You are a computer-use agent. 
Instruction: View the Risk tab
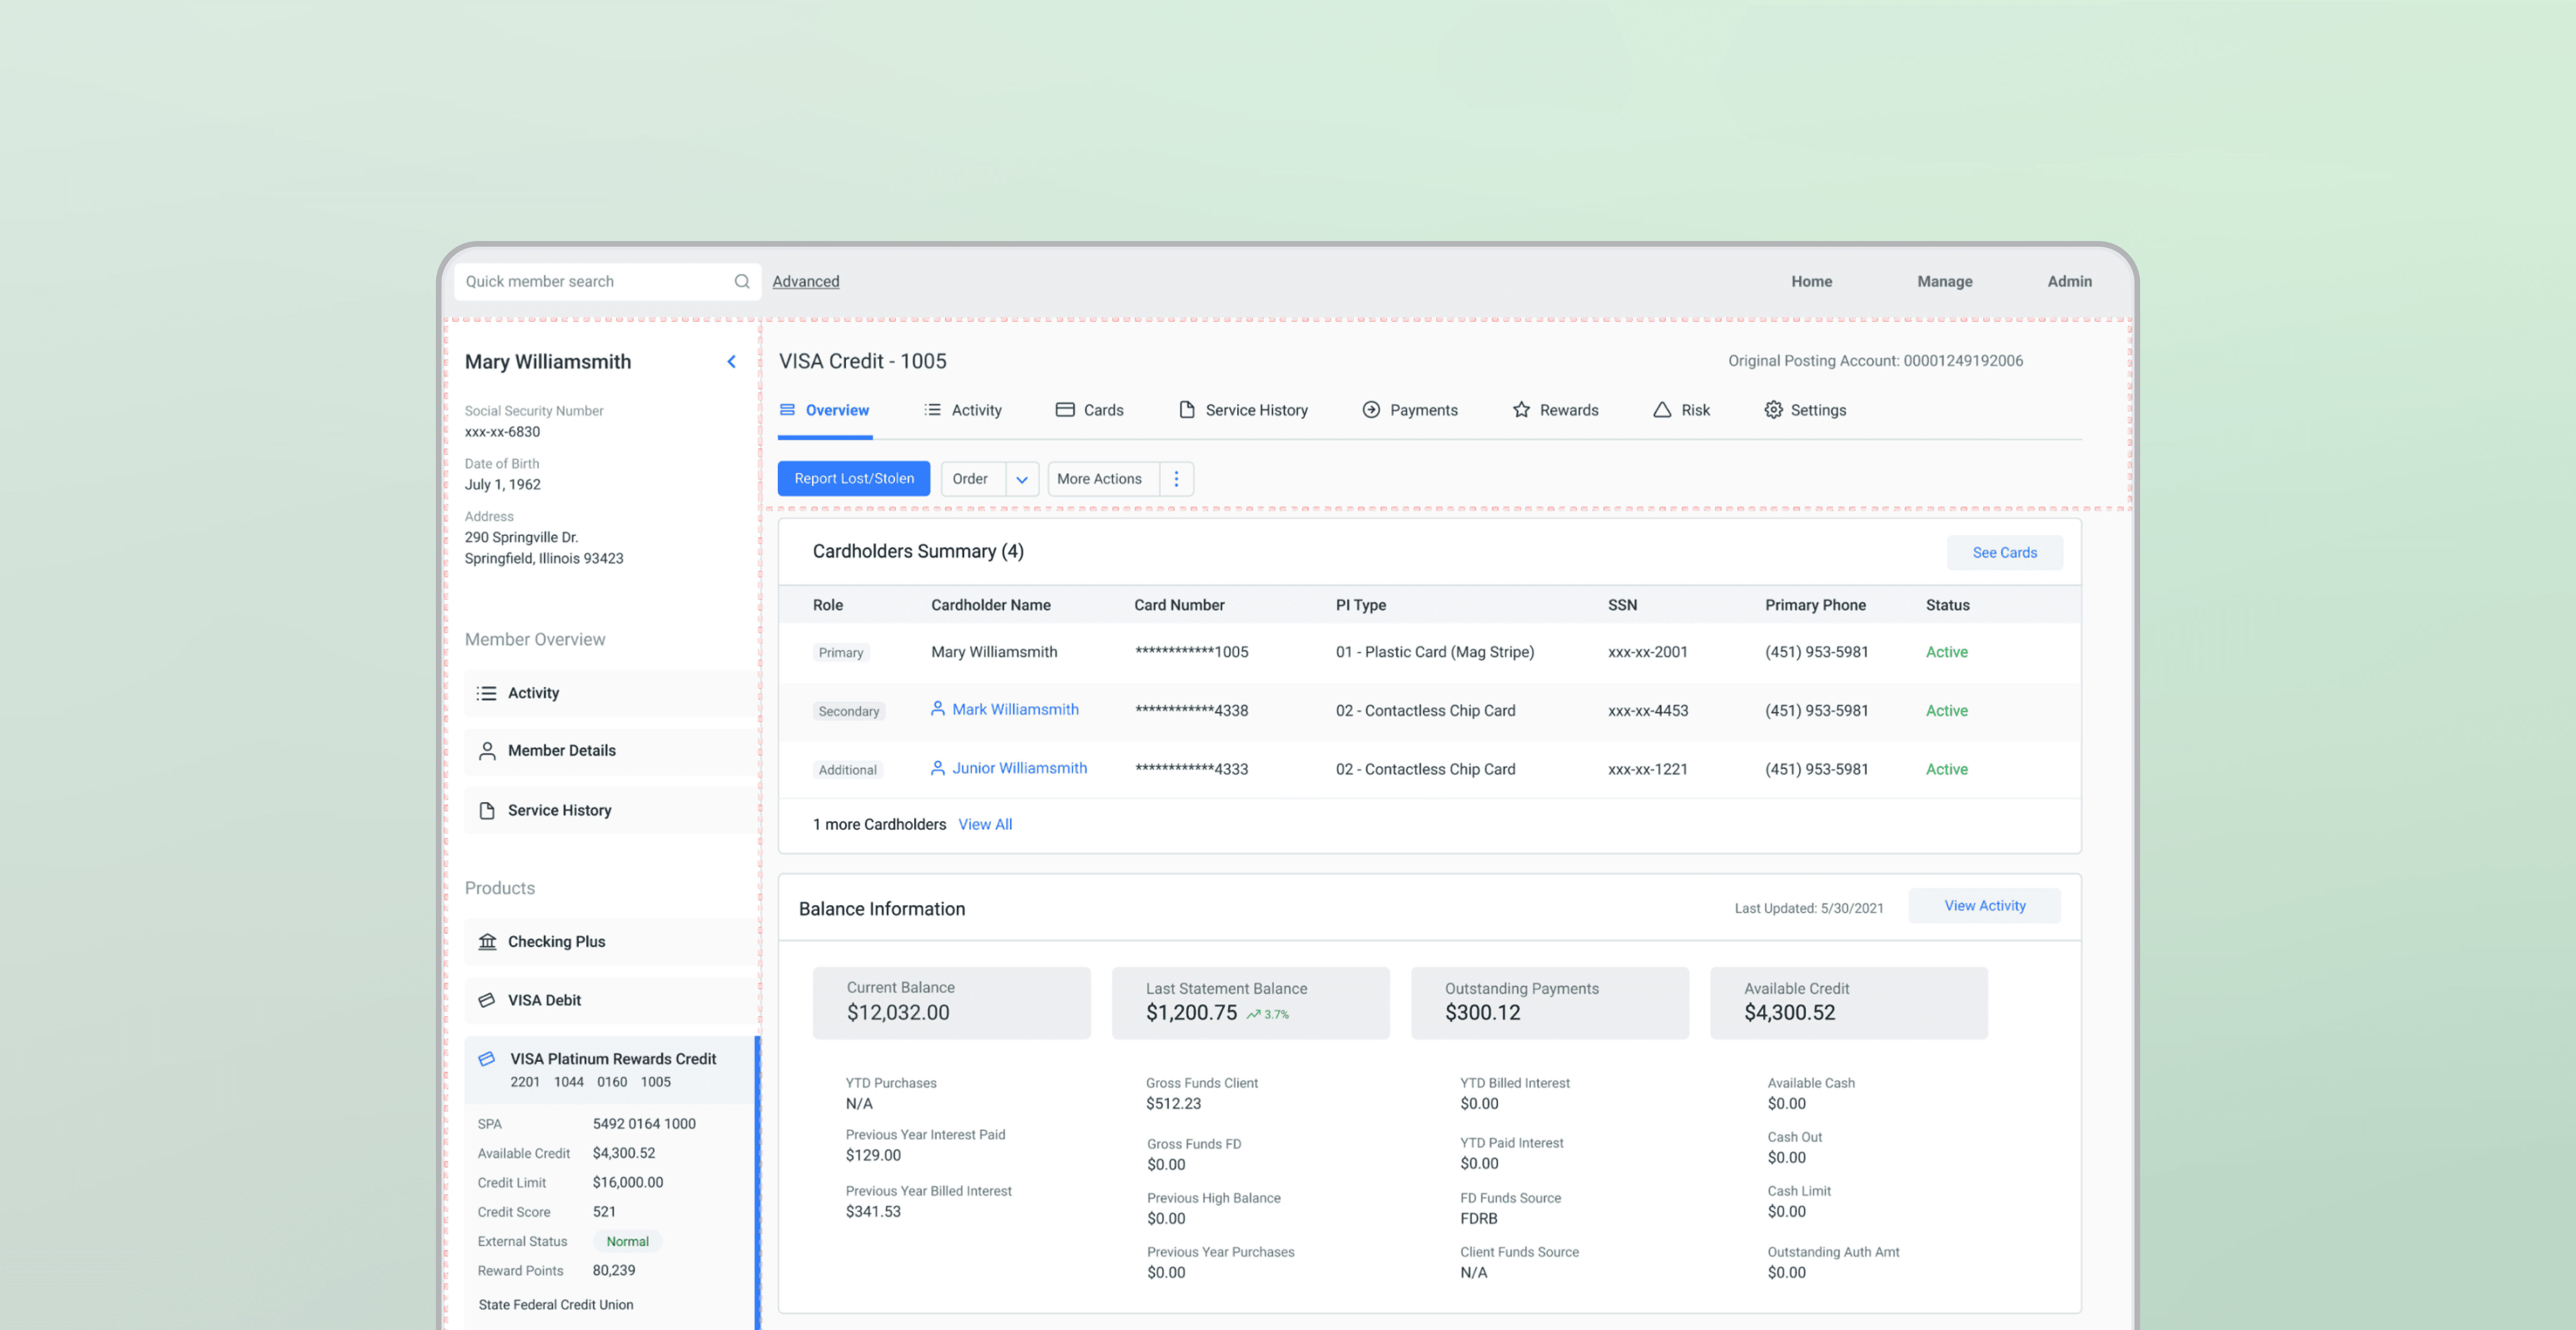tap(1681, 410)
